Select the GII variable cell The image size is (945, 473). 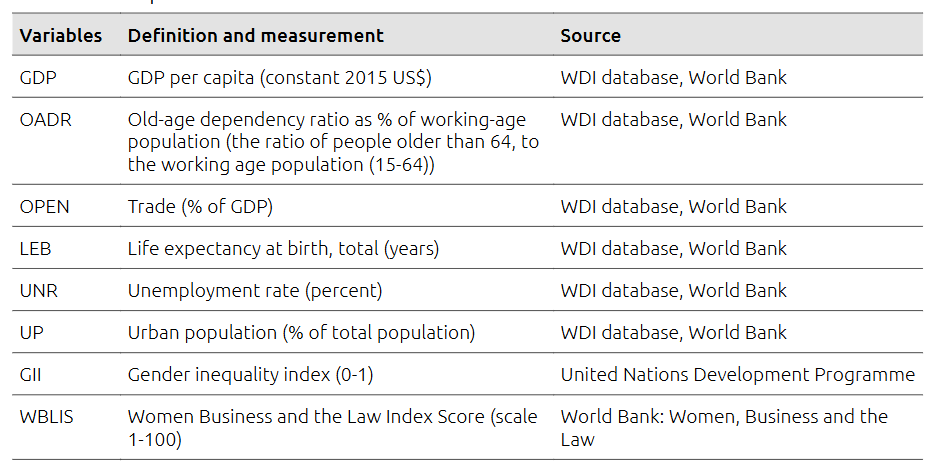pos(32,375)
